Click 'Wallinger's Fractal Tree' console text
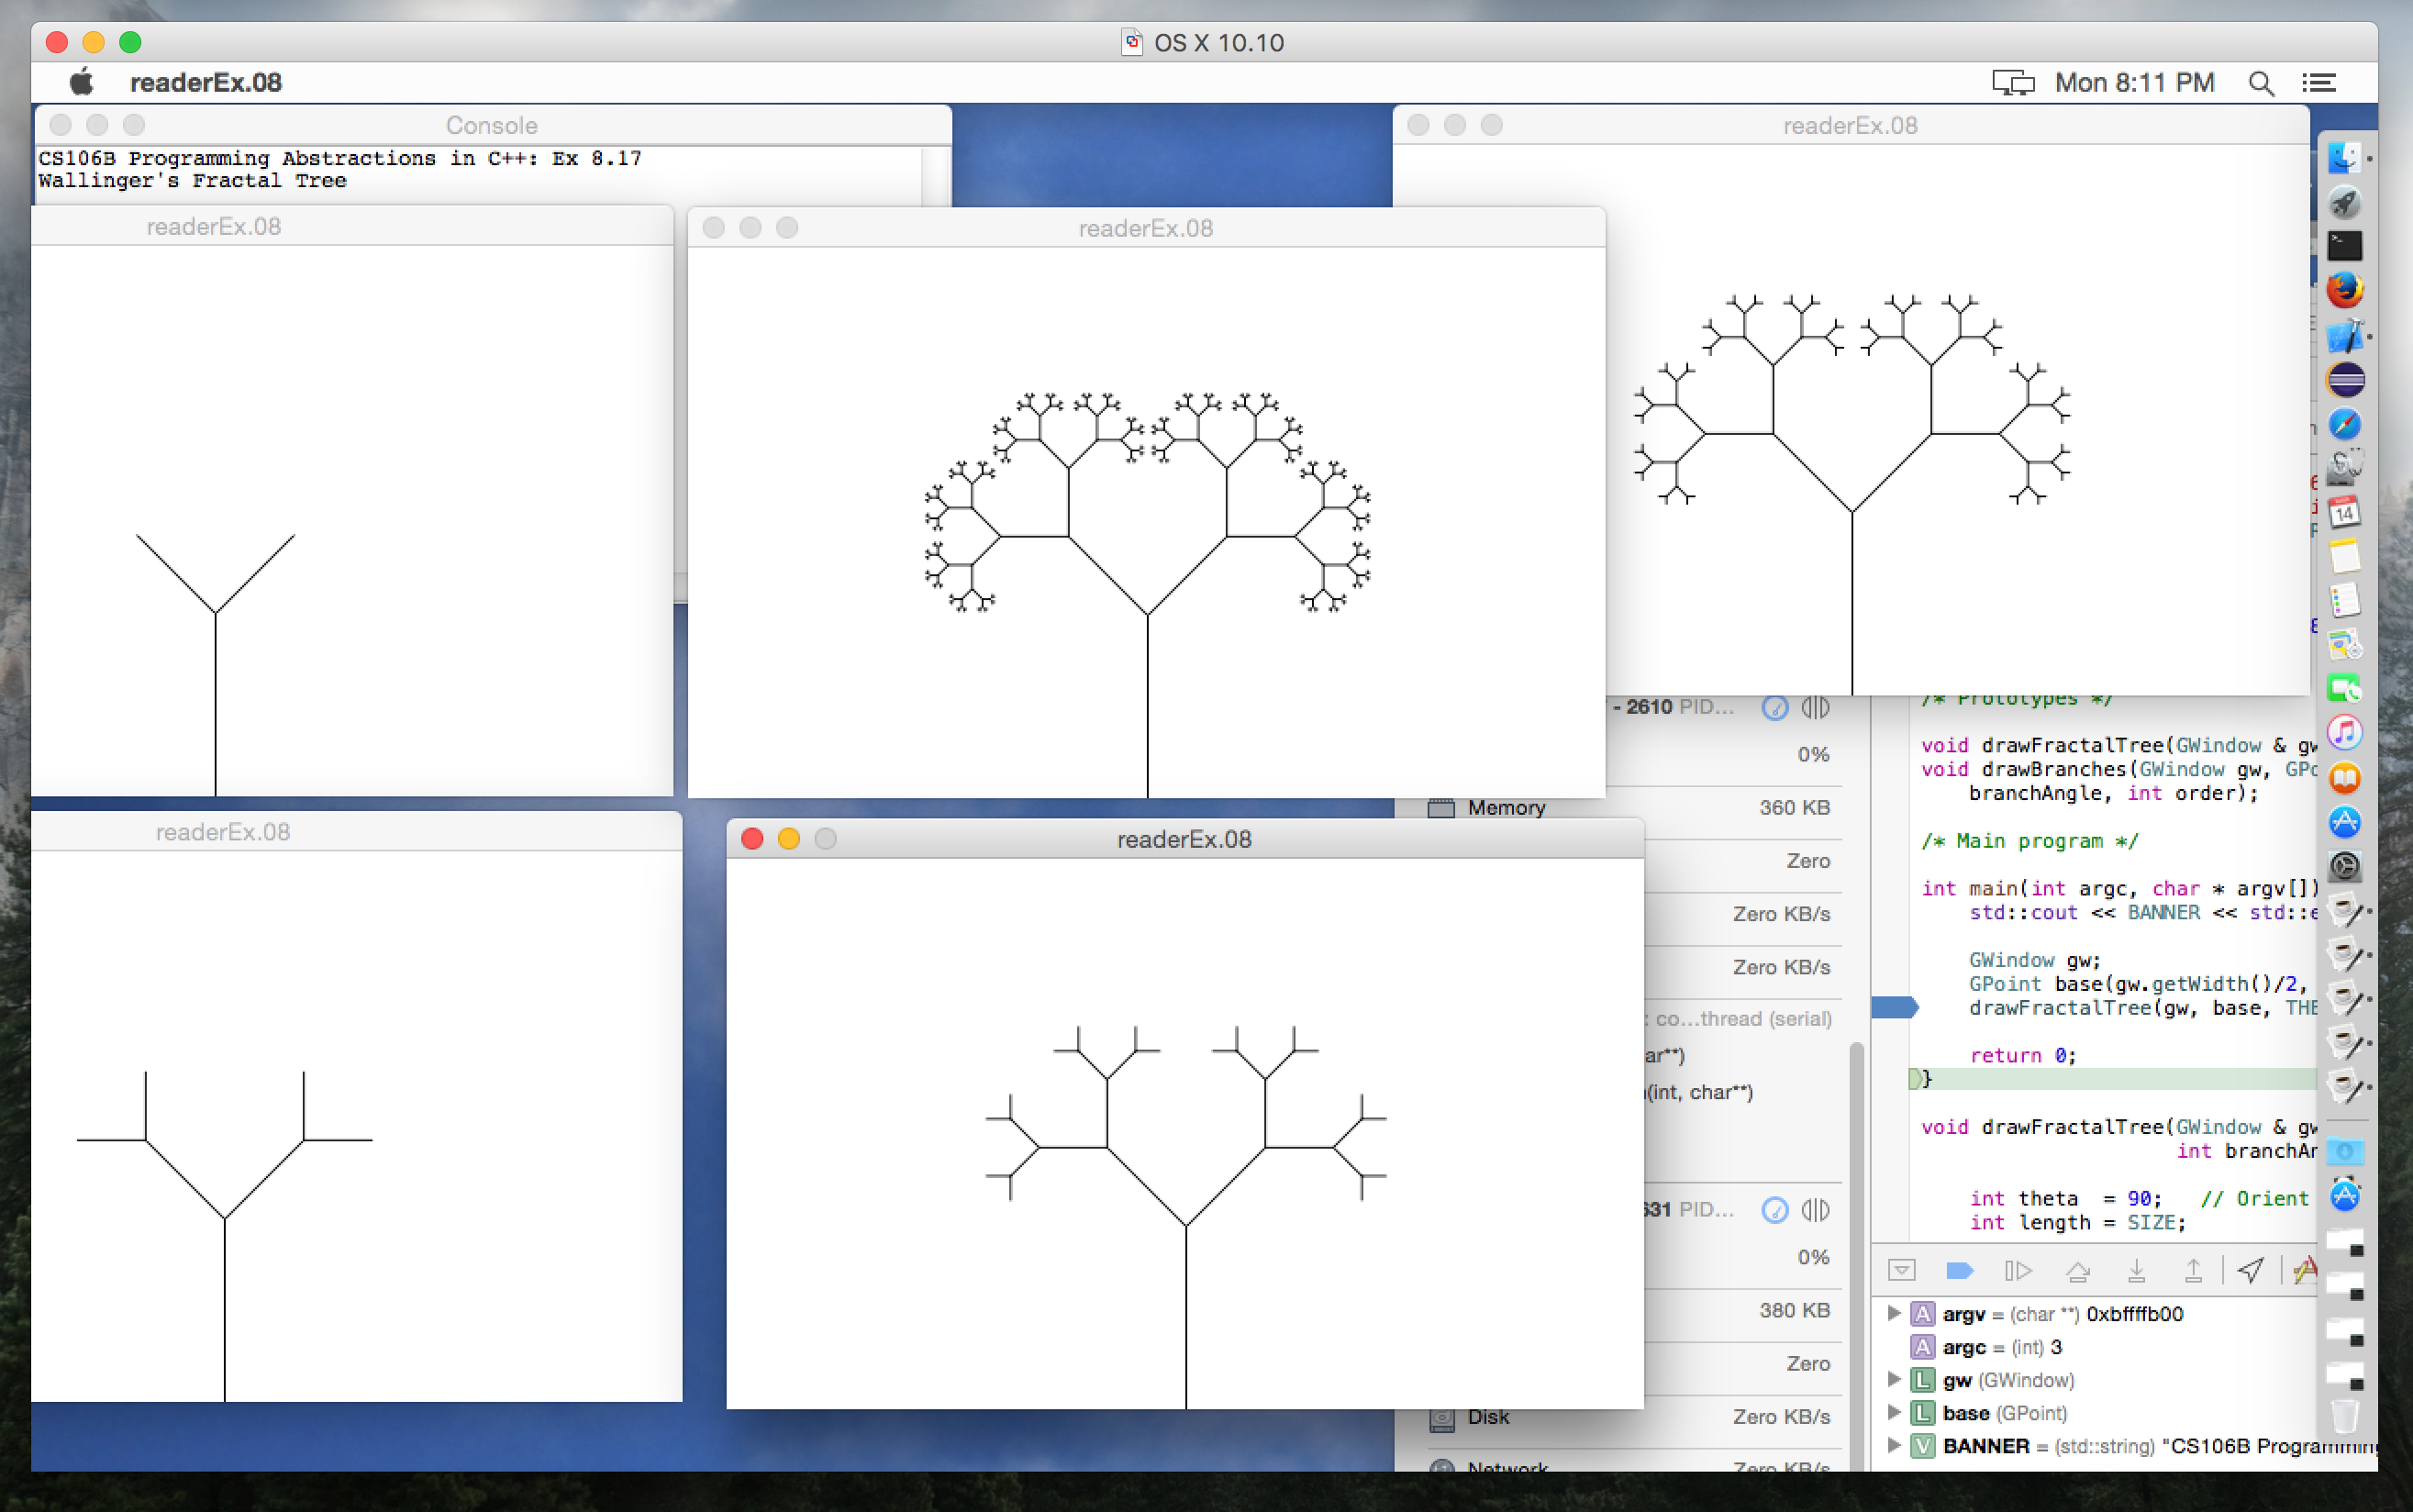This screenshot has width=2413, height=1512. point(192,181)
